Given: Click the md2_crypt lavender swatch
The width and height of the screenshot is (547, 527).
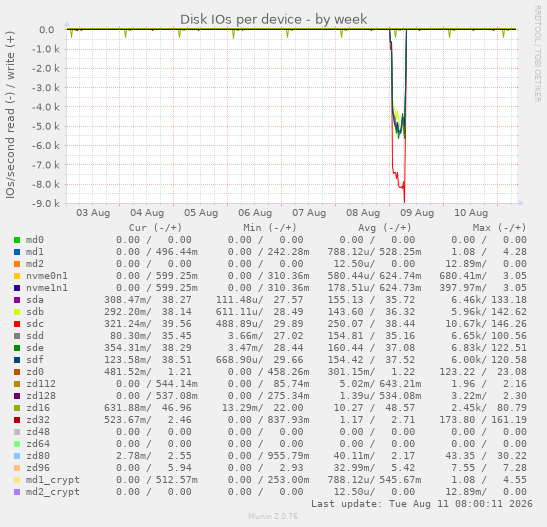Looking at the screenshot, I should [x=17, y=492].
